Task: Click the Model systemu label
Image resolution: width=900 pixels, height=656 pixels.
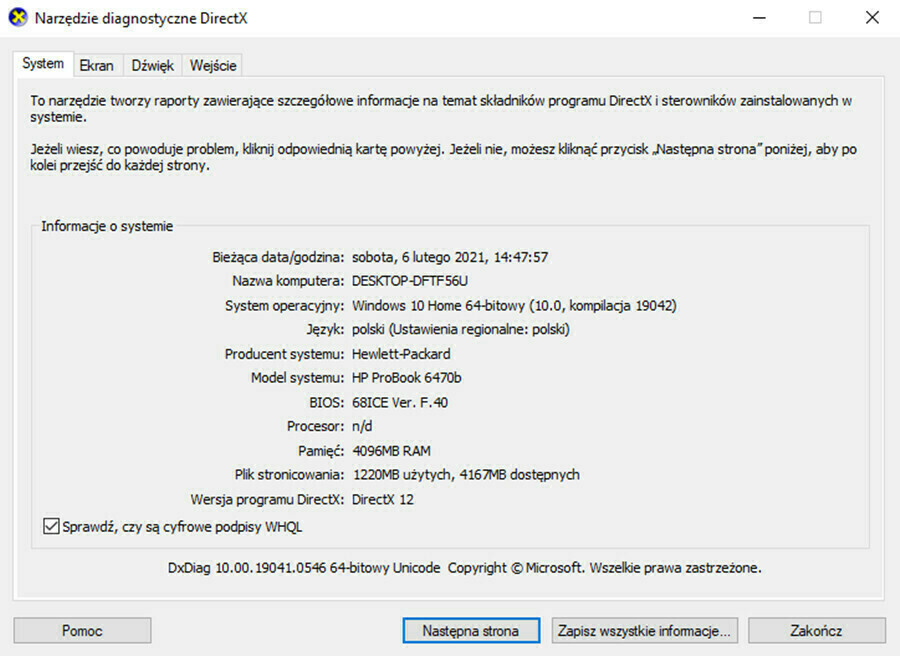Action: 298,378
